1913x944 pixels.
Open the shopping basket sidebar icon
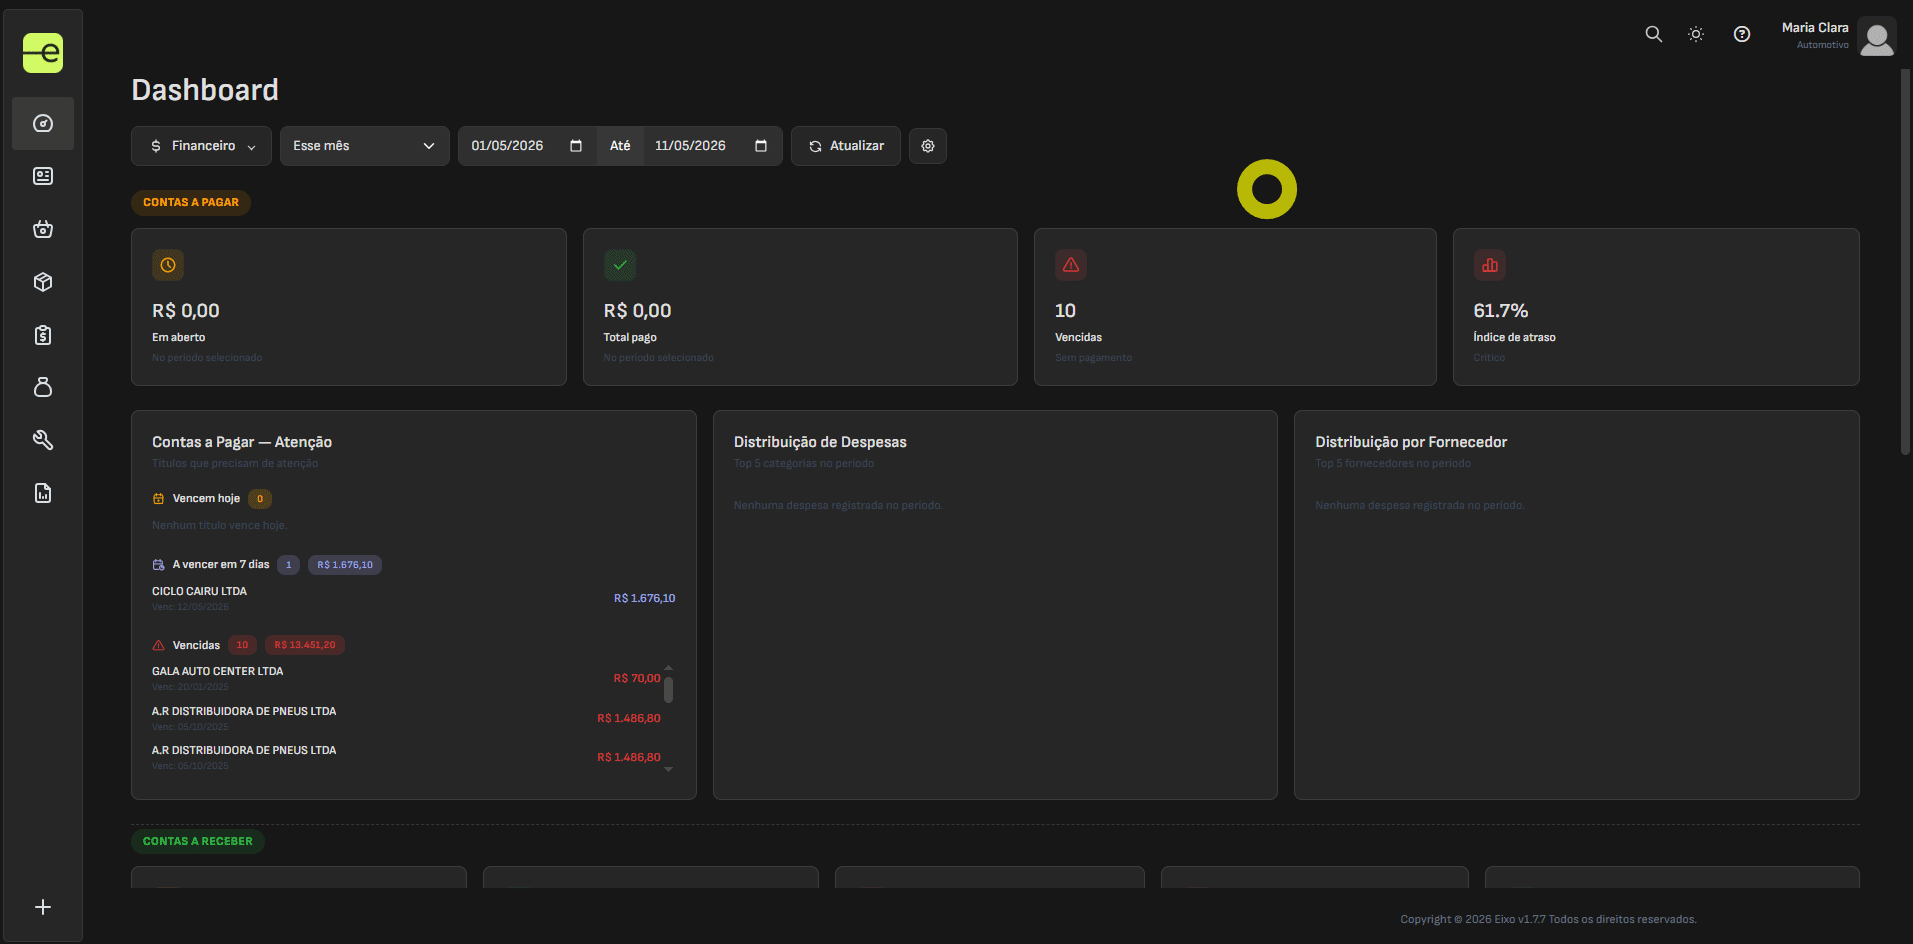pyautogui.click(x=43, y=229)
